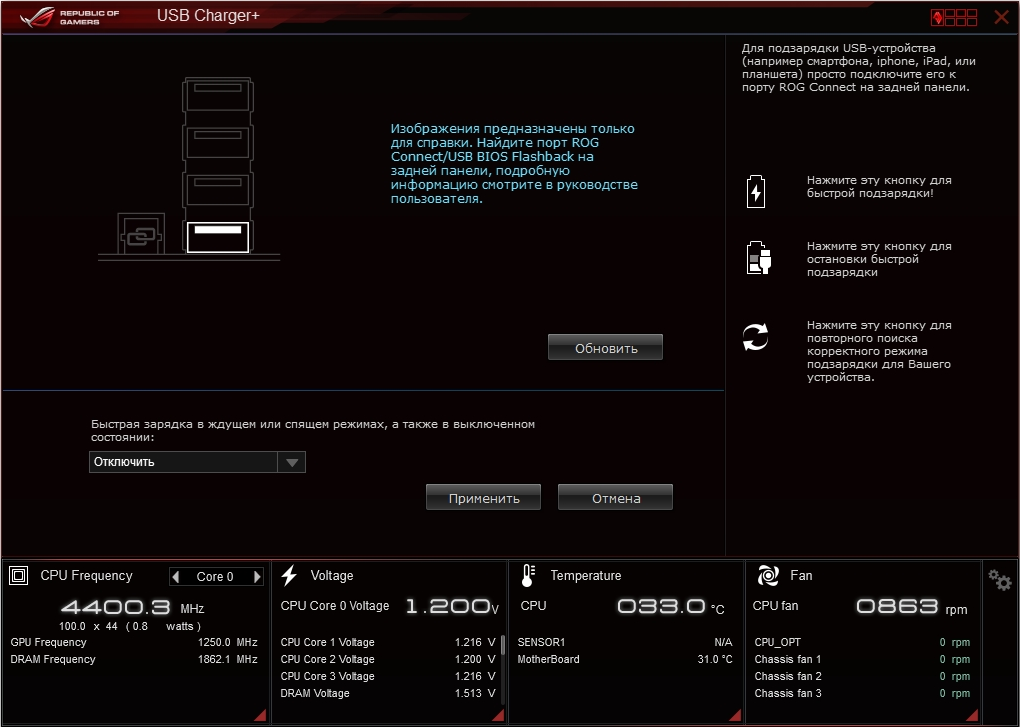Click the fast charging battery icon

(756, 191)
